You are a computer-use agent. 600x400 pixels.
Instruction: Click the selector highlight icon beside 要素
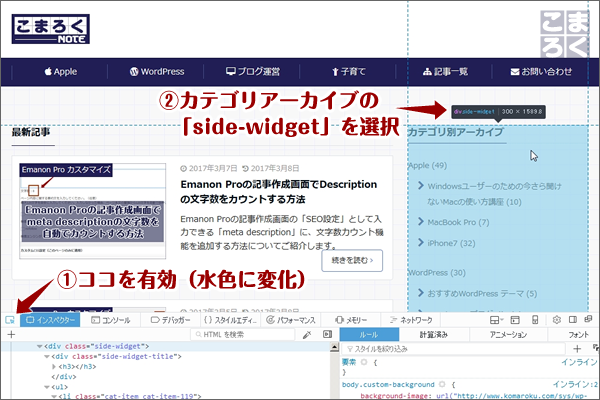point(364,362)
